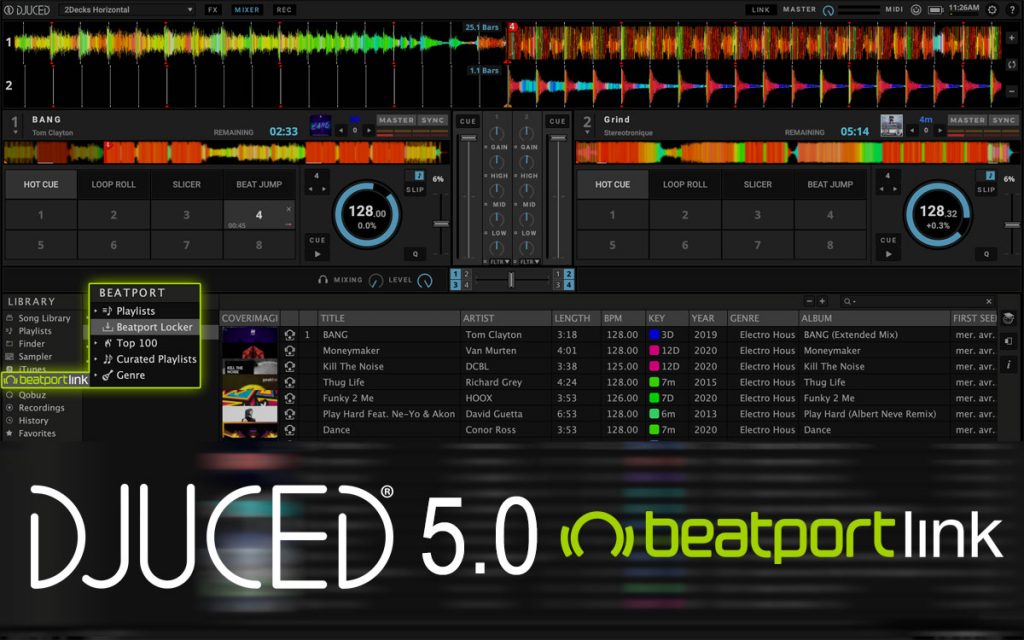Enable SYNC on deck 1
This screenshot has height=640, width=1024.
click(434, 119)
